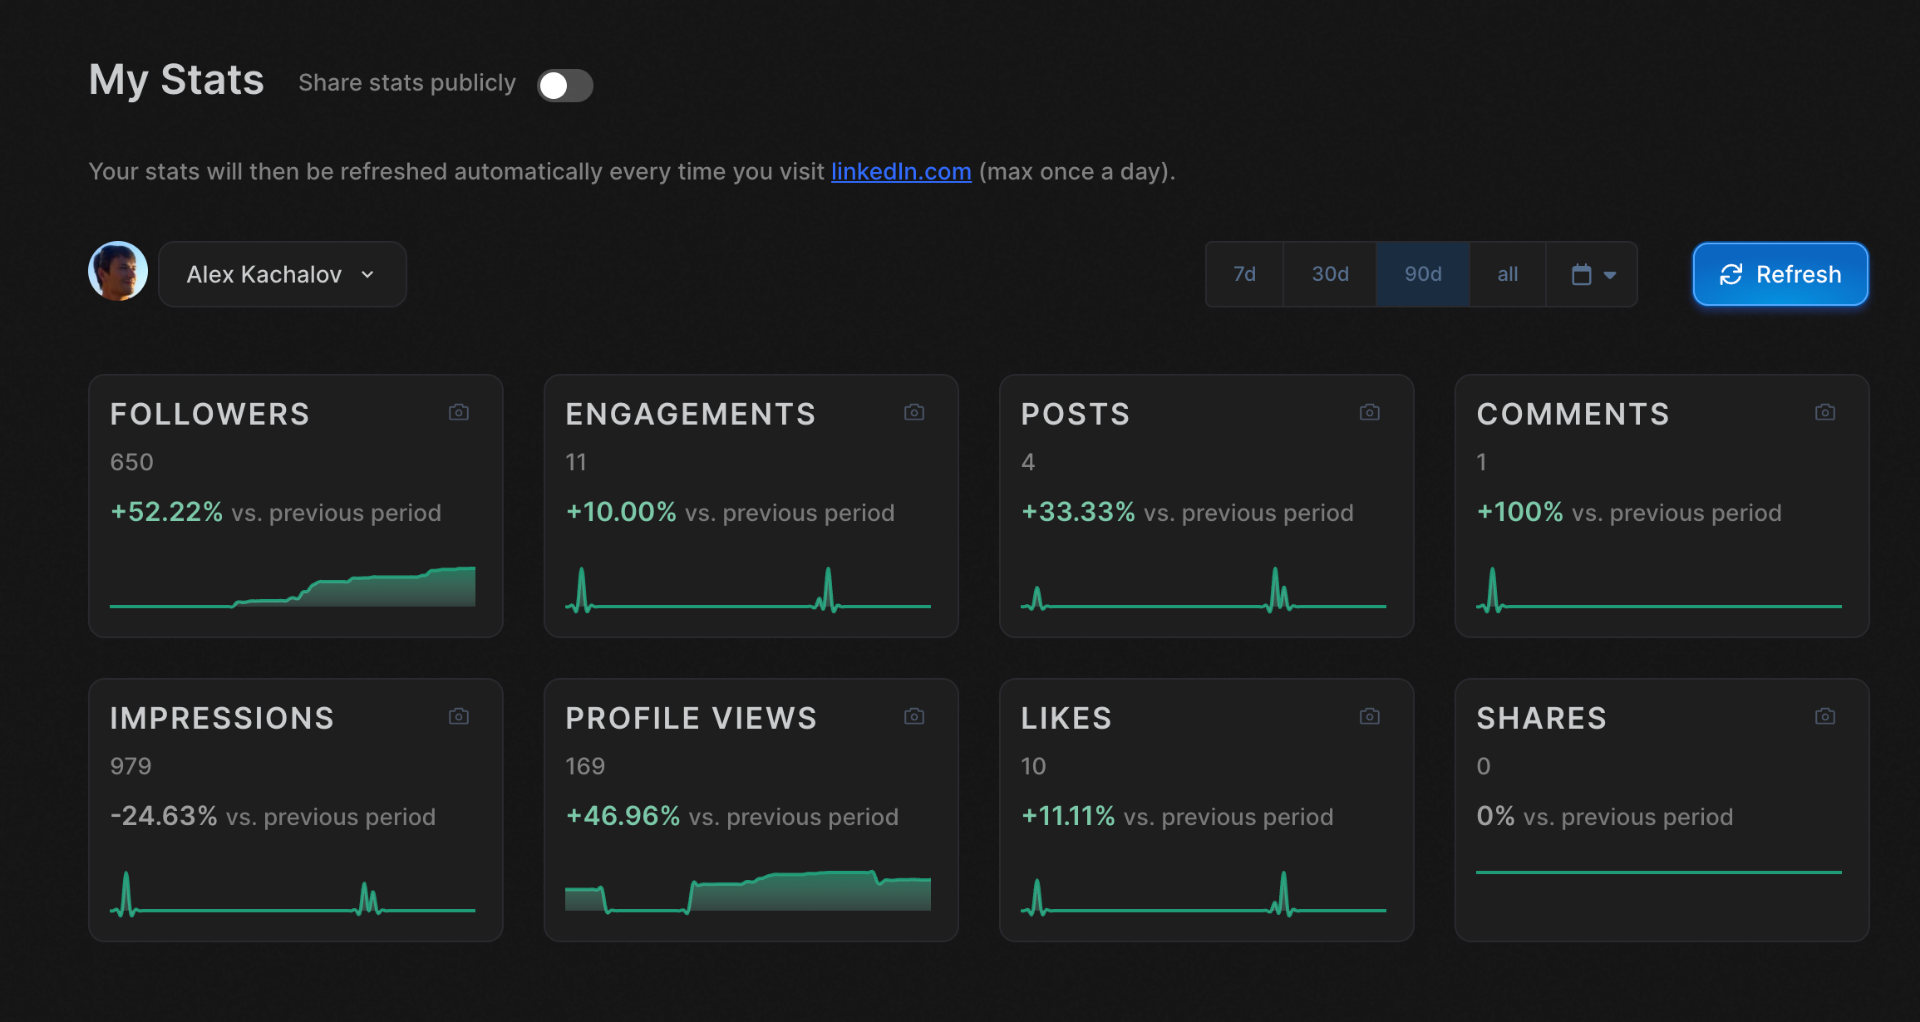Screen dimensions: 1920x1022
Task: Open the linkedIn.com link
Action: pos(901,172)
